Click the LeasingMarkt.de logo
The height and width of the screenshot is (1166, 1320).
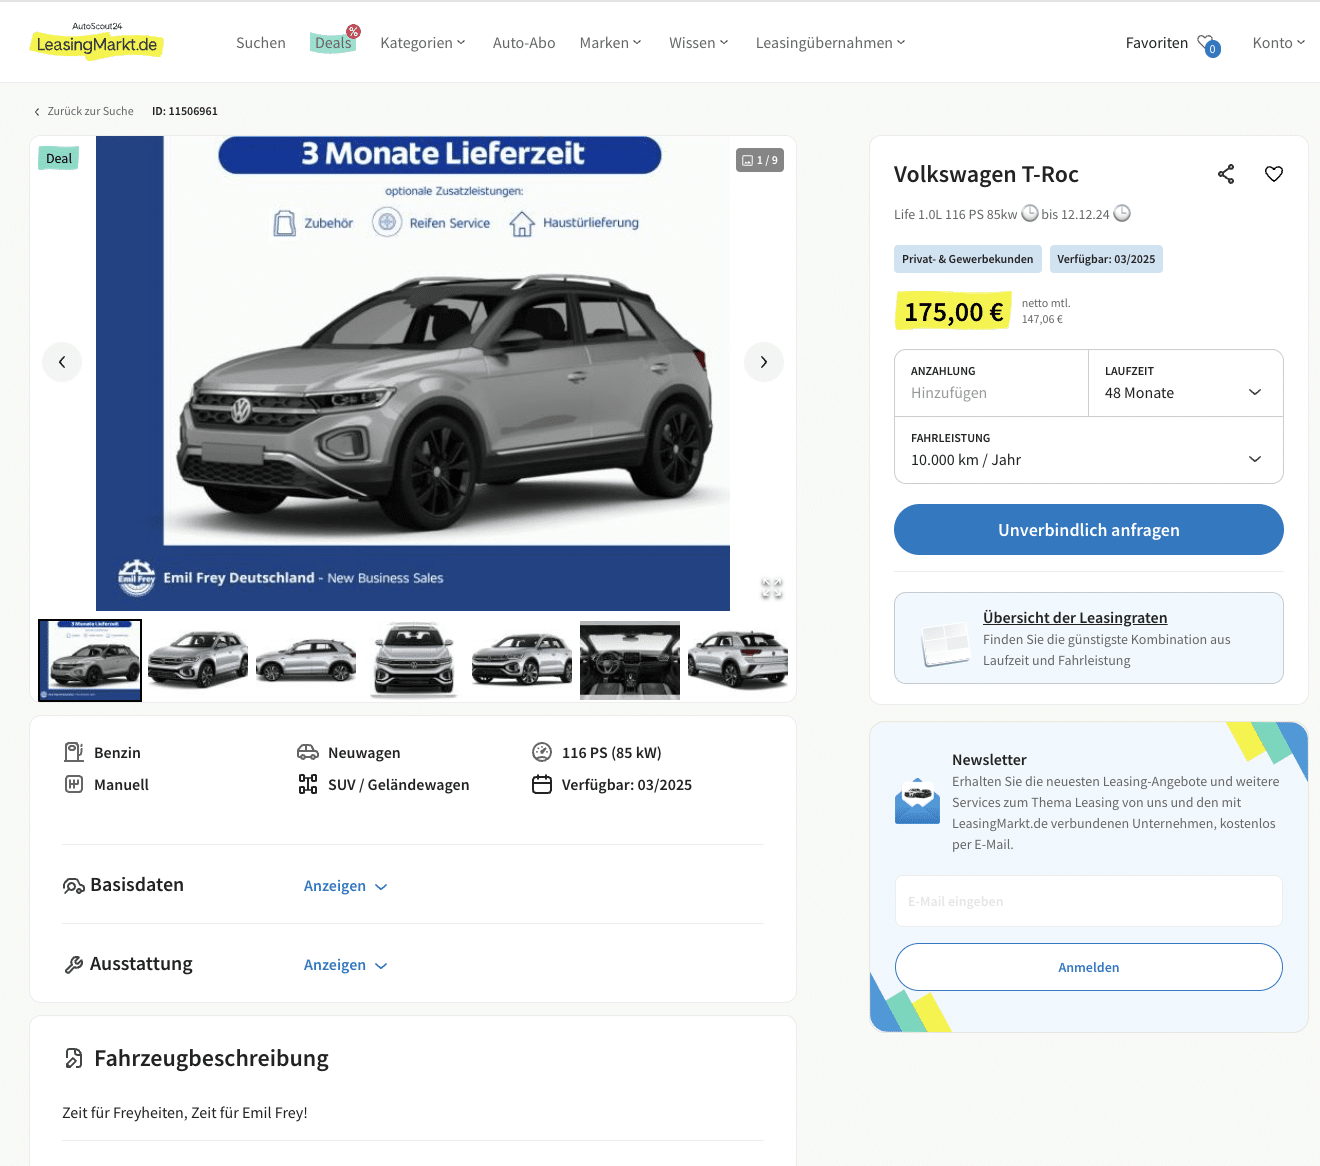tap(97, 41)
